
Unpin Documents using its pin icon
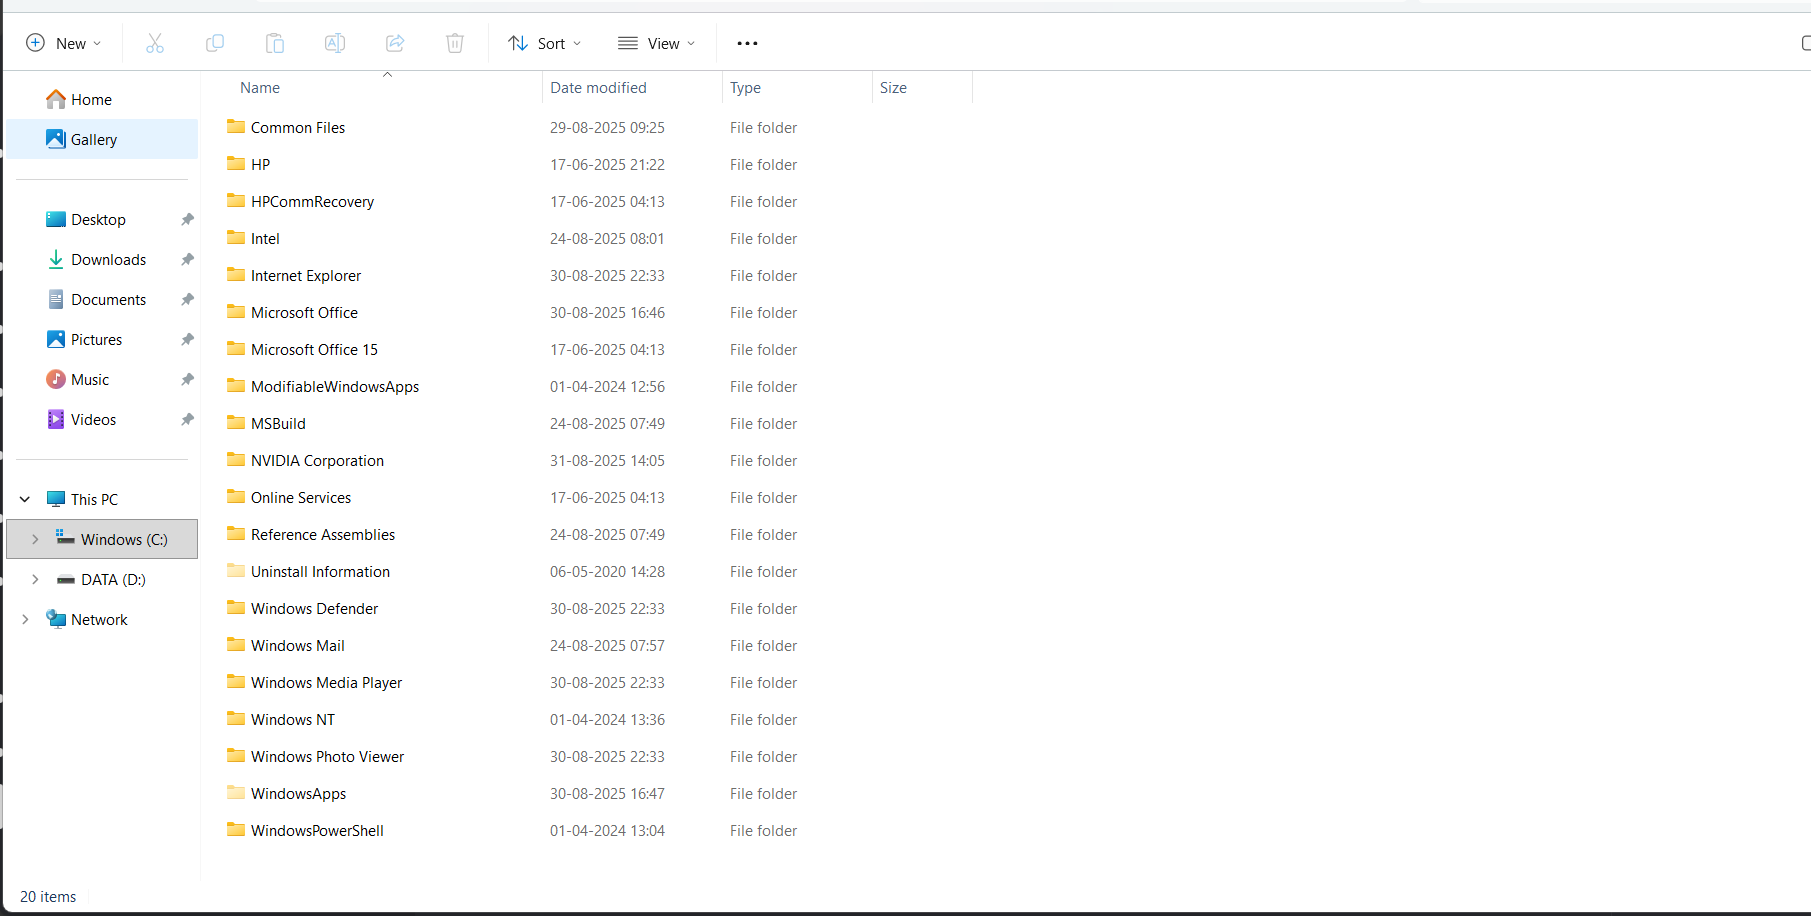click(187, 299)
